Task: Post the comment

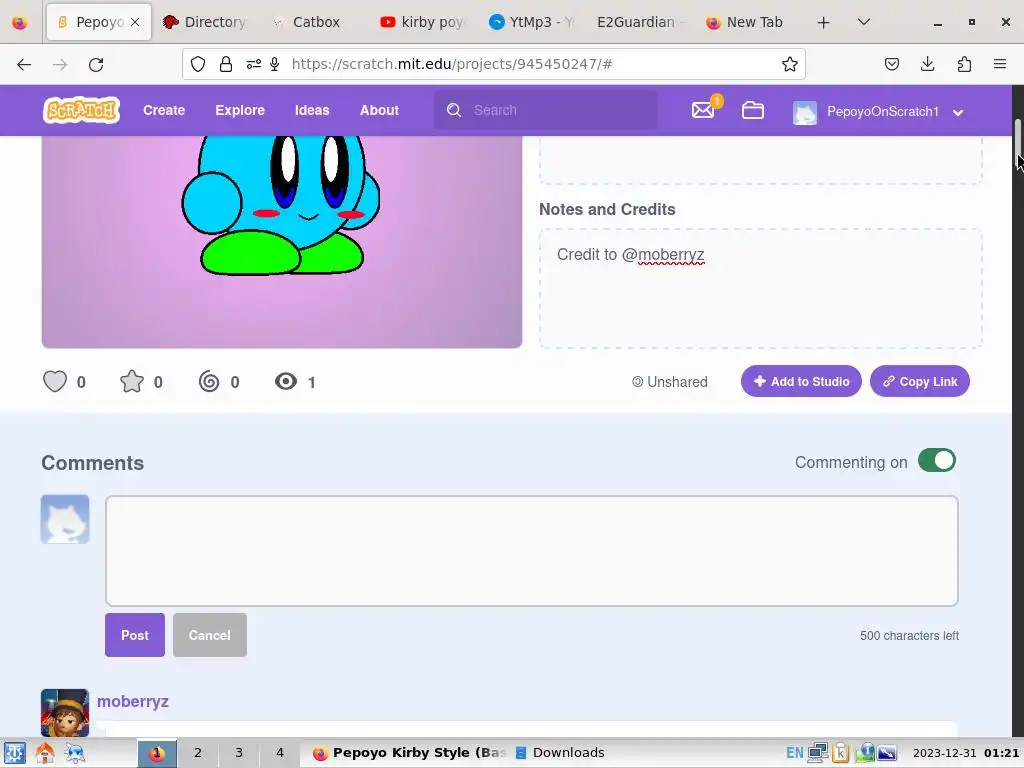Action: pyautogui.click(x=135, y=635)
